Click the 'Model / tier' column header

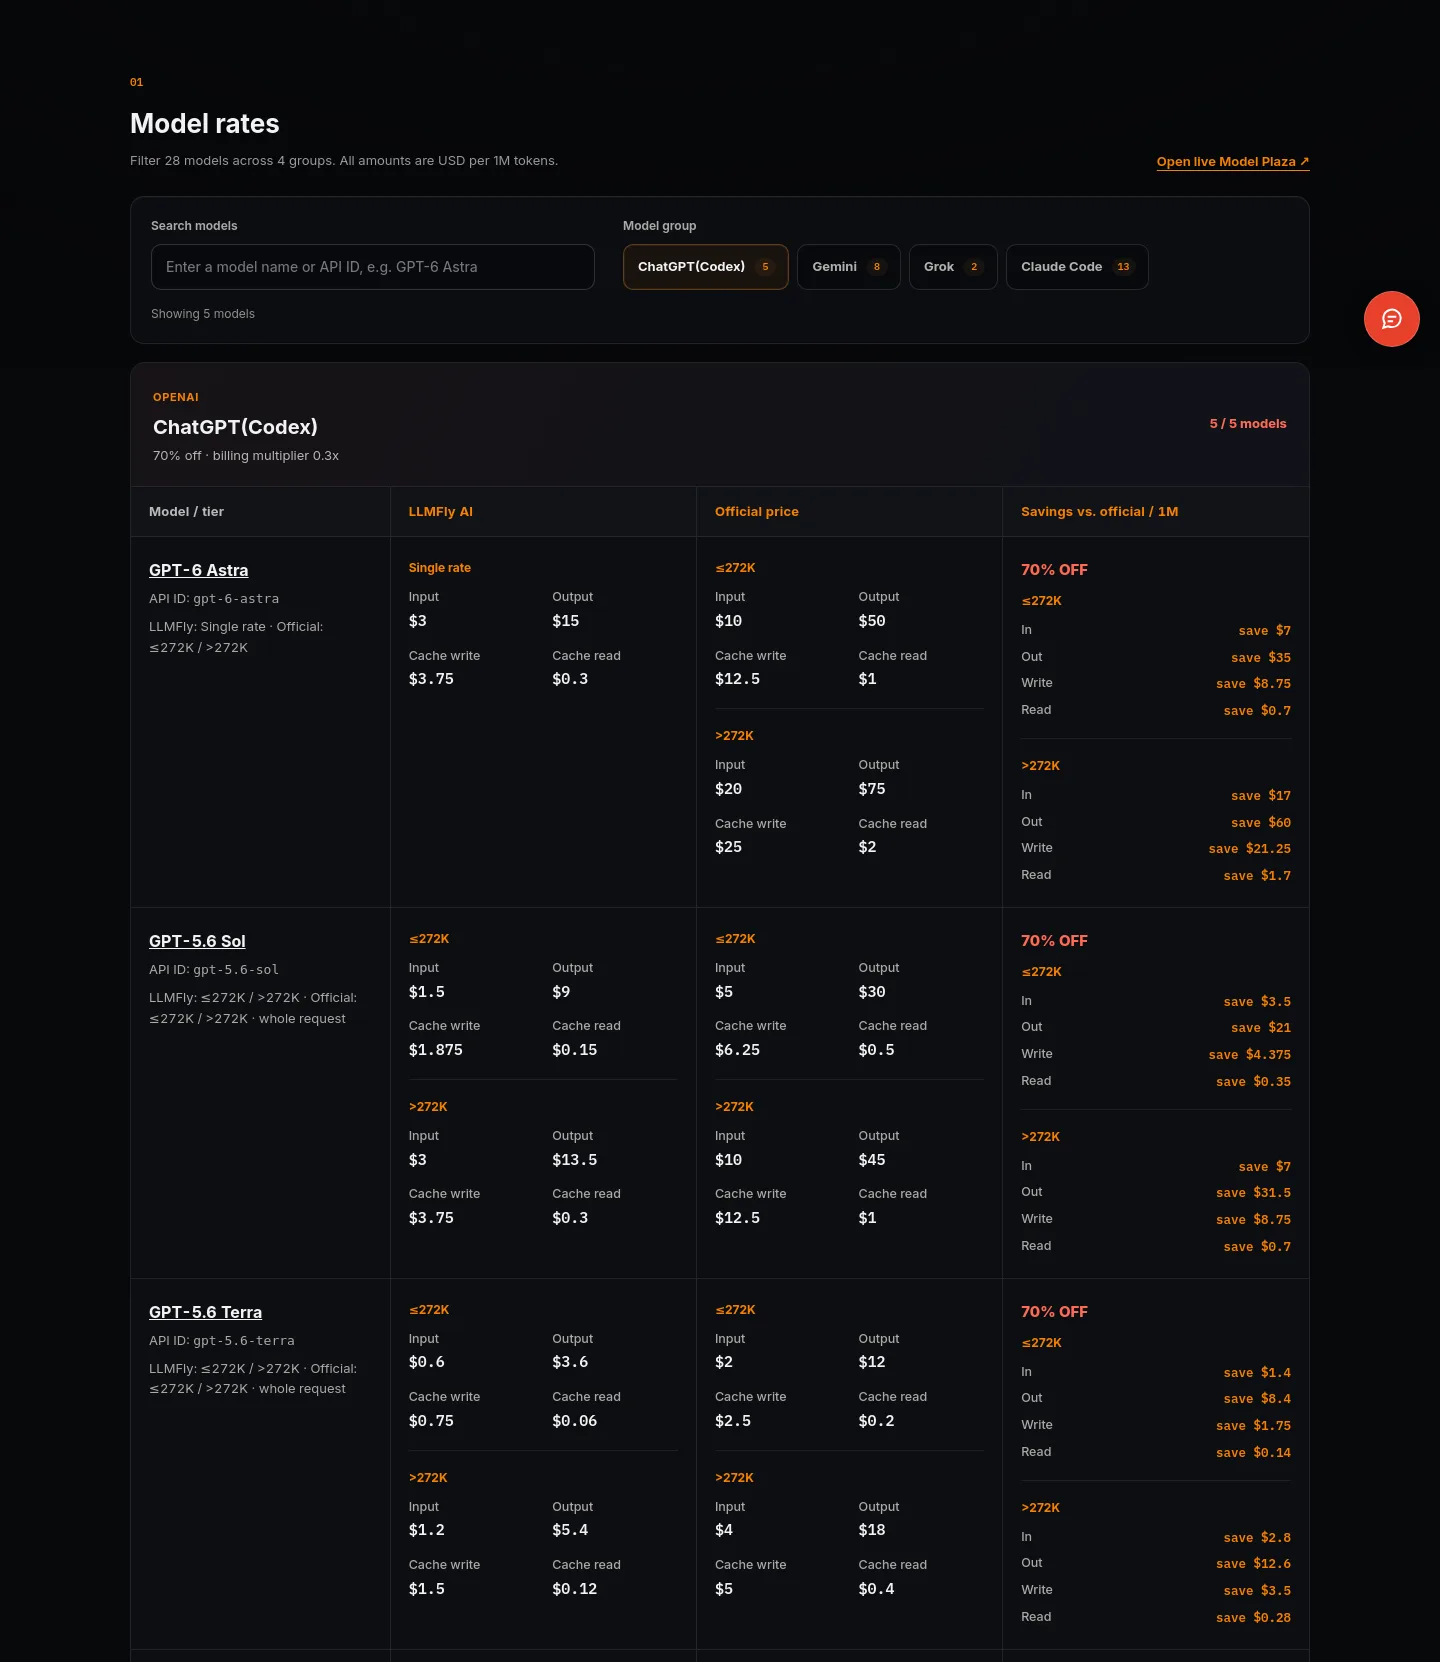186,512
